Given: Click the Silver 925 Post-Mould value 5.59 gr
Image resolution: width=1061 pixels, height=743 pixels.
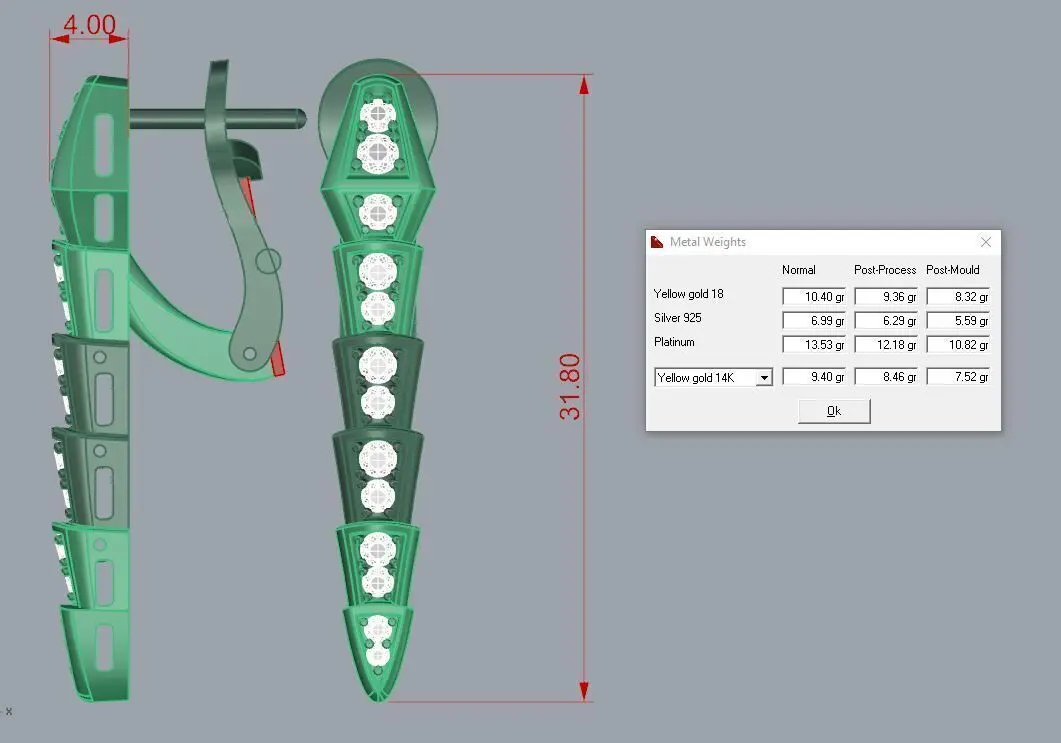Looking at the screenshot, I should coord(958,320).
